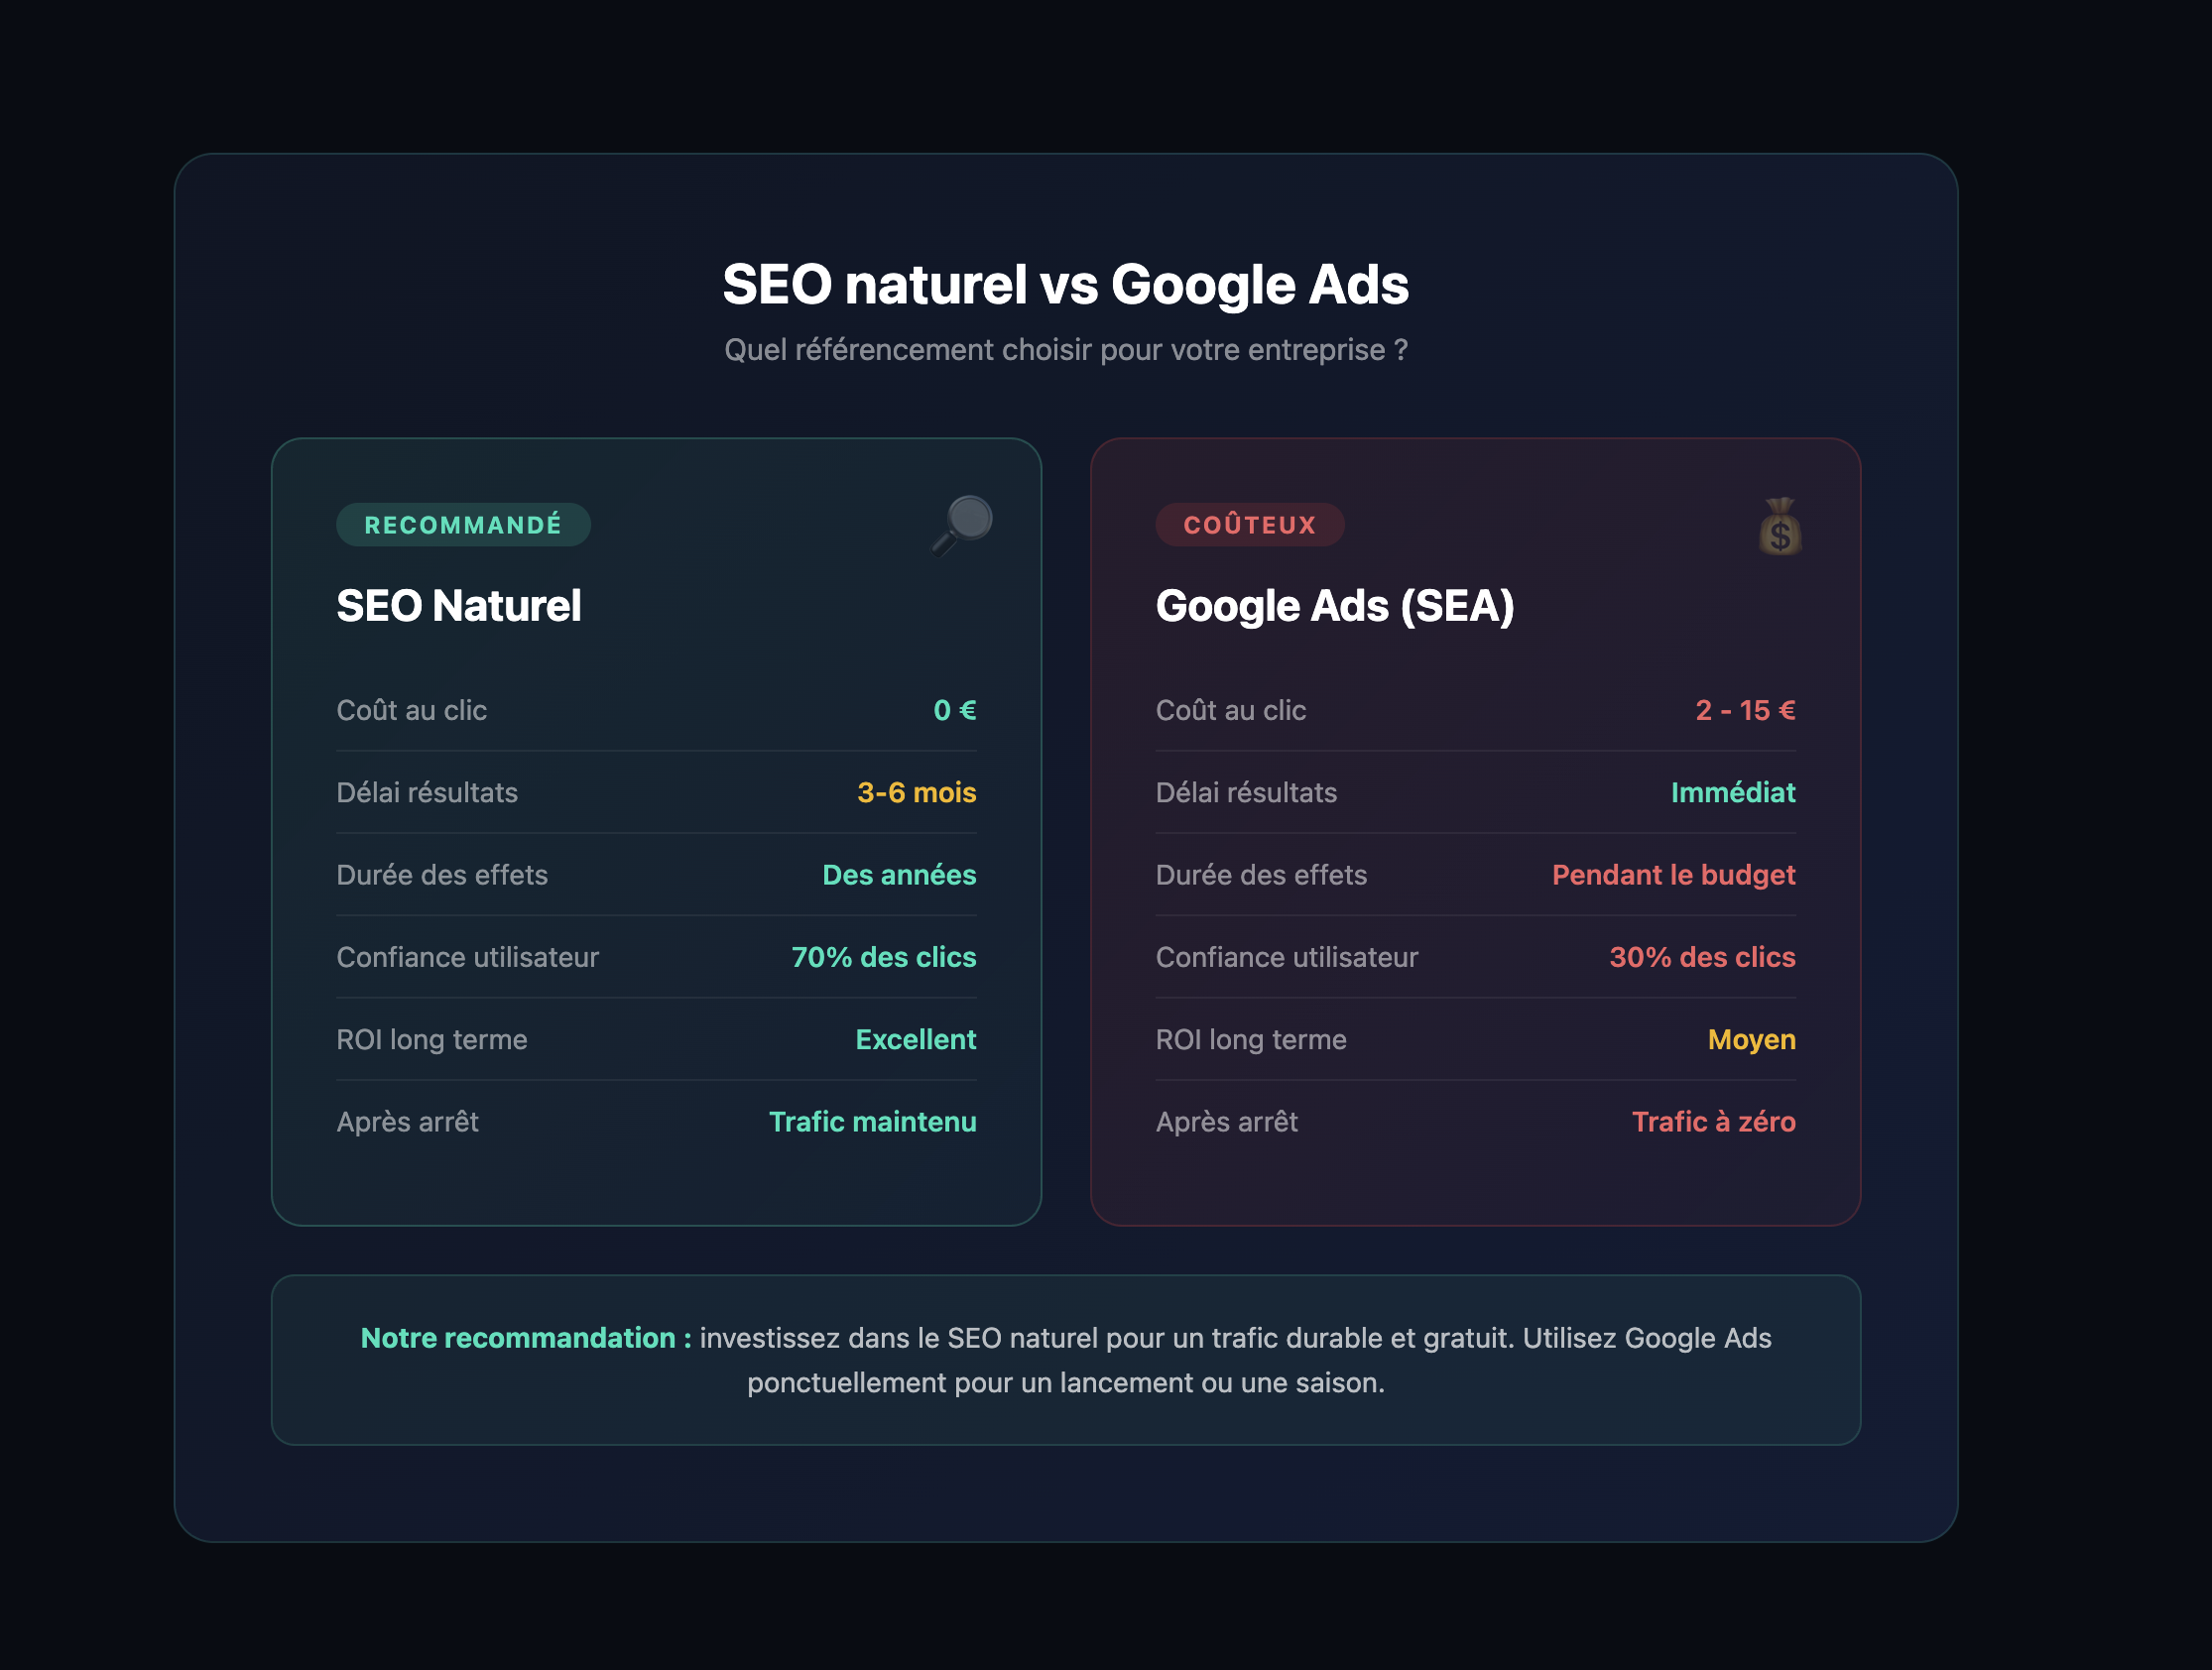Select the Google Ads (SEA) heading
This screenshot has height=1670, width=2212.
coord(1334,606)
